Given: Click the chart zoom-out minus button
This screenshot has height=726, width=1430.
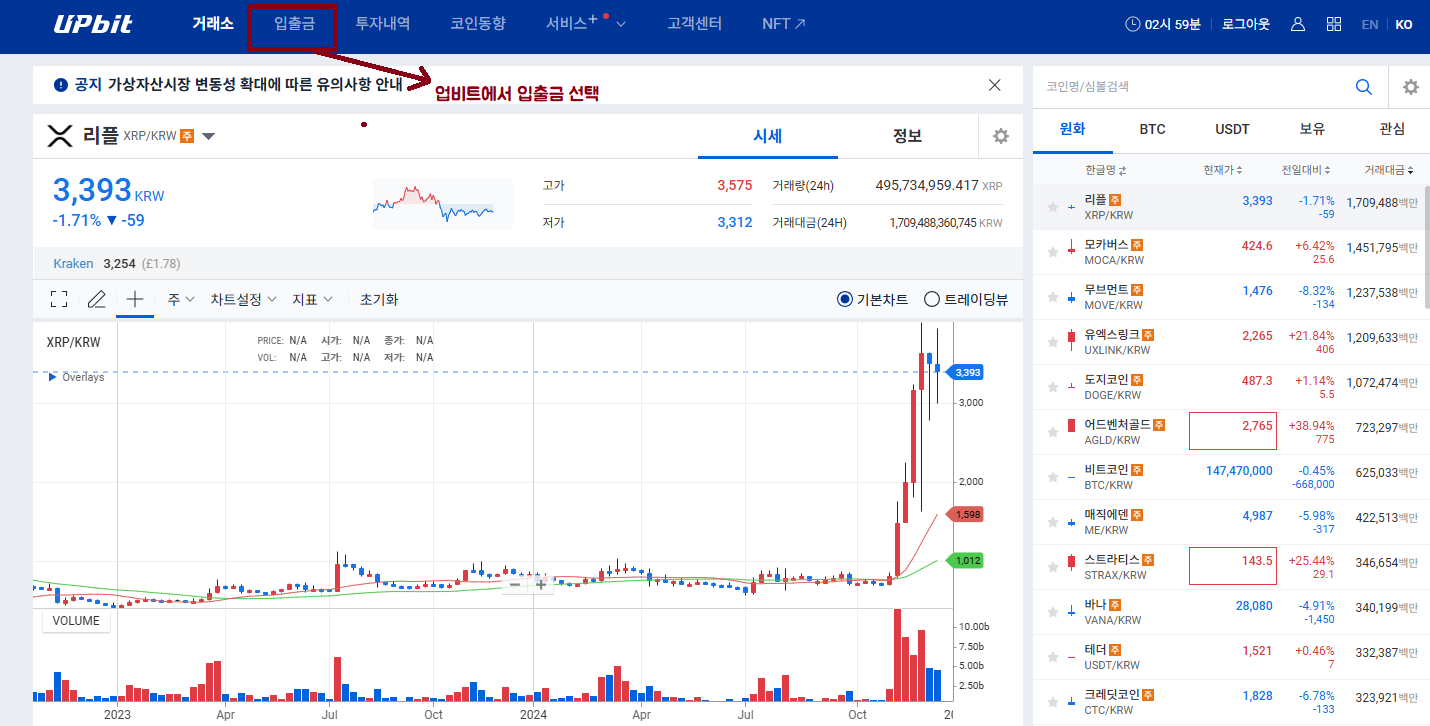Looking at the screenshot, I should tap(515, 584).
